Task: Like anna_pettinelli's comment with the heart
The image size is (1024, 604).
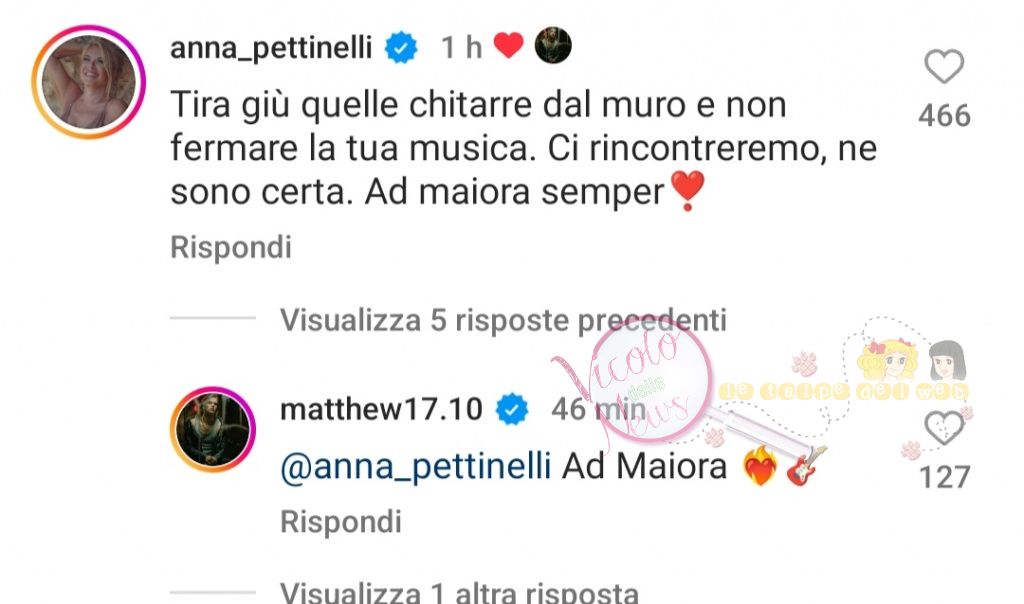Action: pos(944,67)
